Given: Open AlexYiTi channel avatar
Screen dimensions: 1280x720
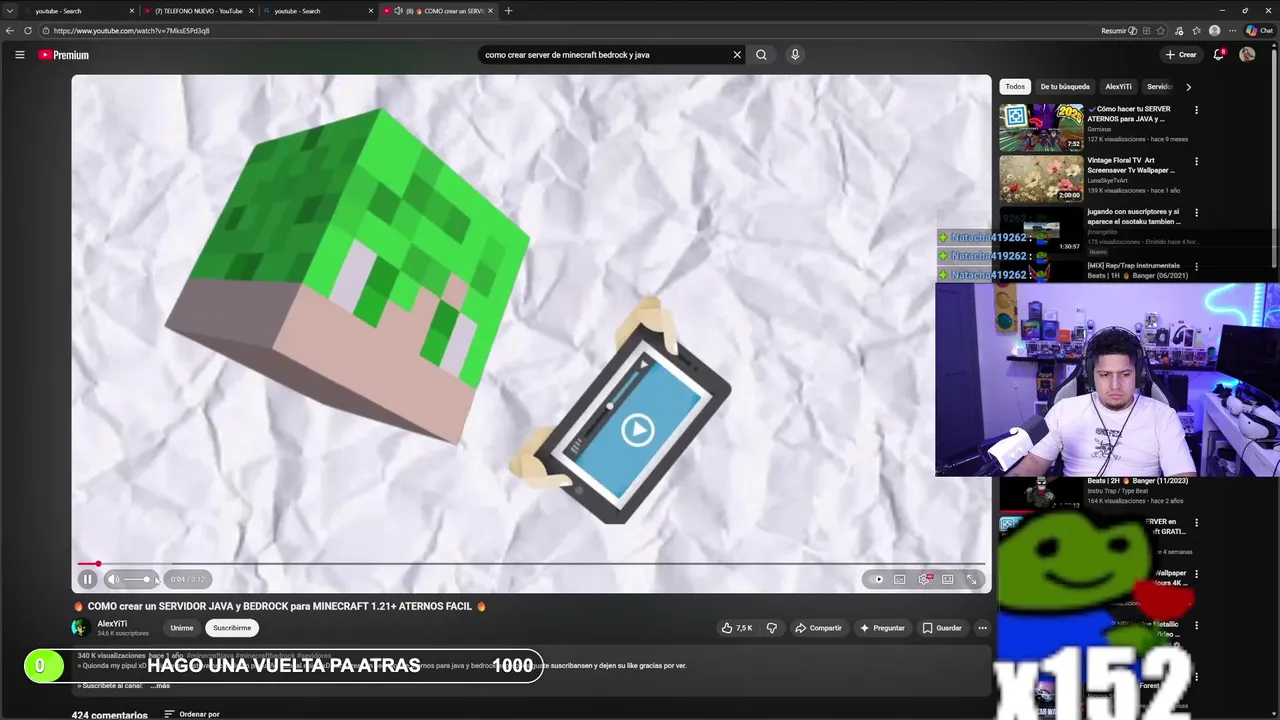Looking at the screenshot, I should (x=80, y=628).
